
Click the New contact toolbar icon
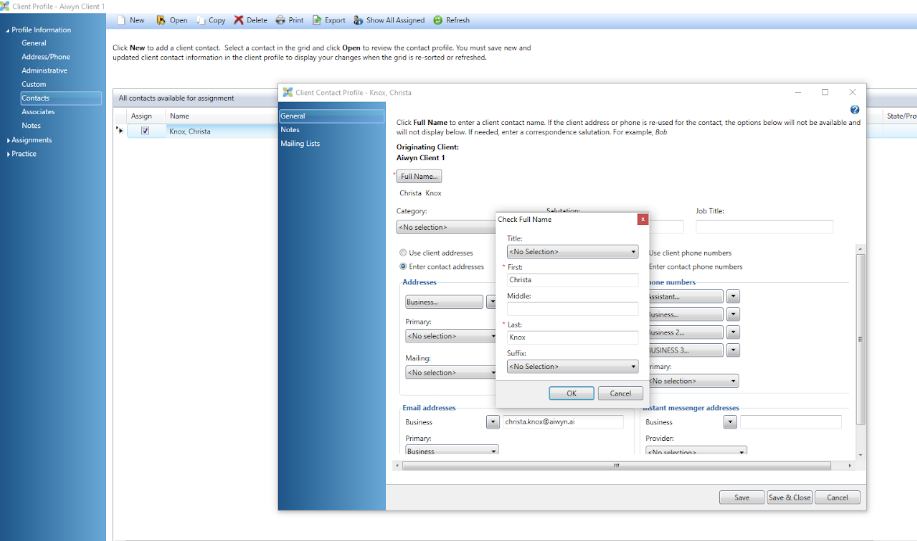(122, 20)
